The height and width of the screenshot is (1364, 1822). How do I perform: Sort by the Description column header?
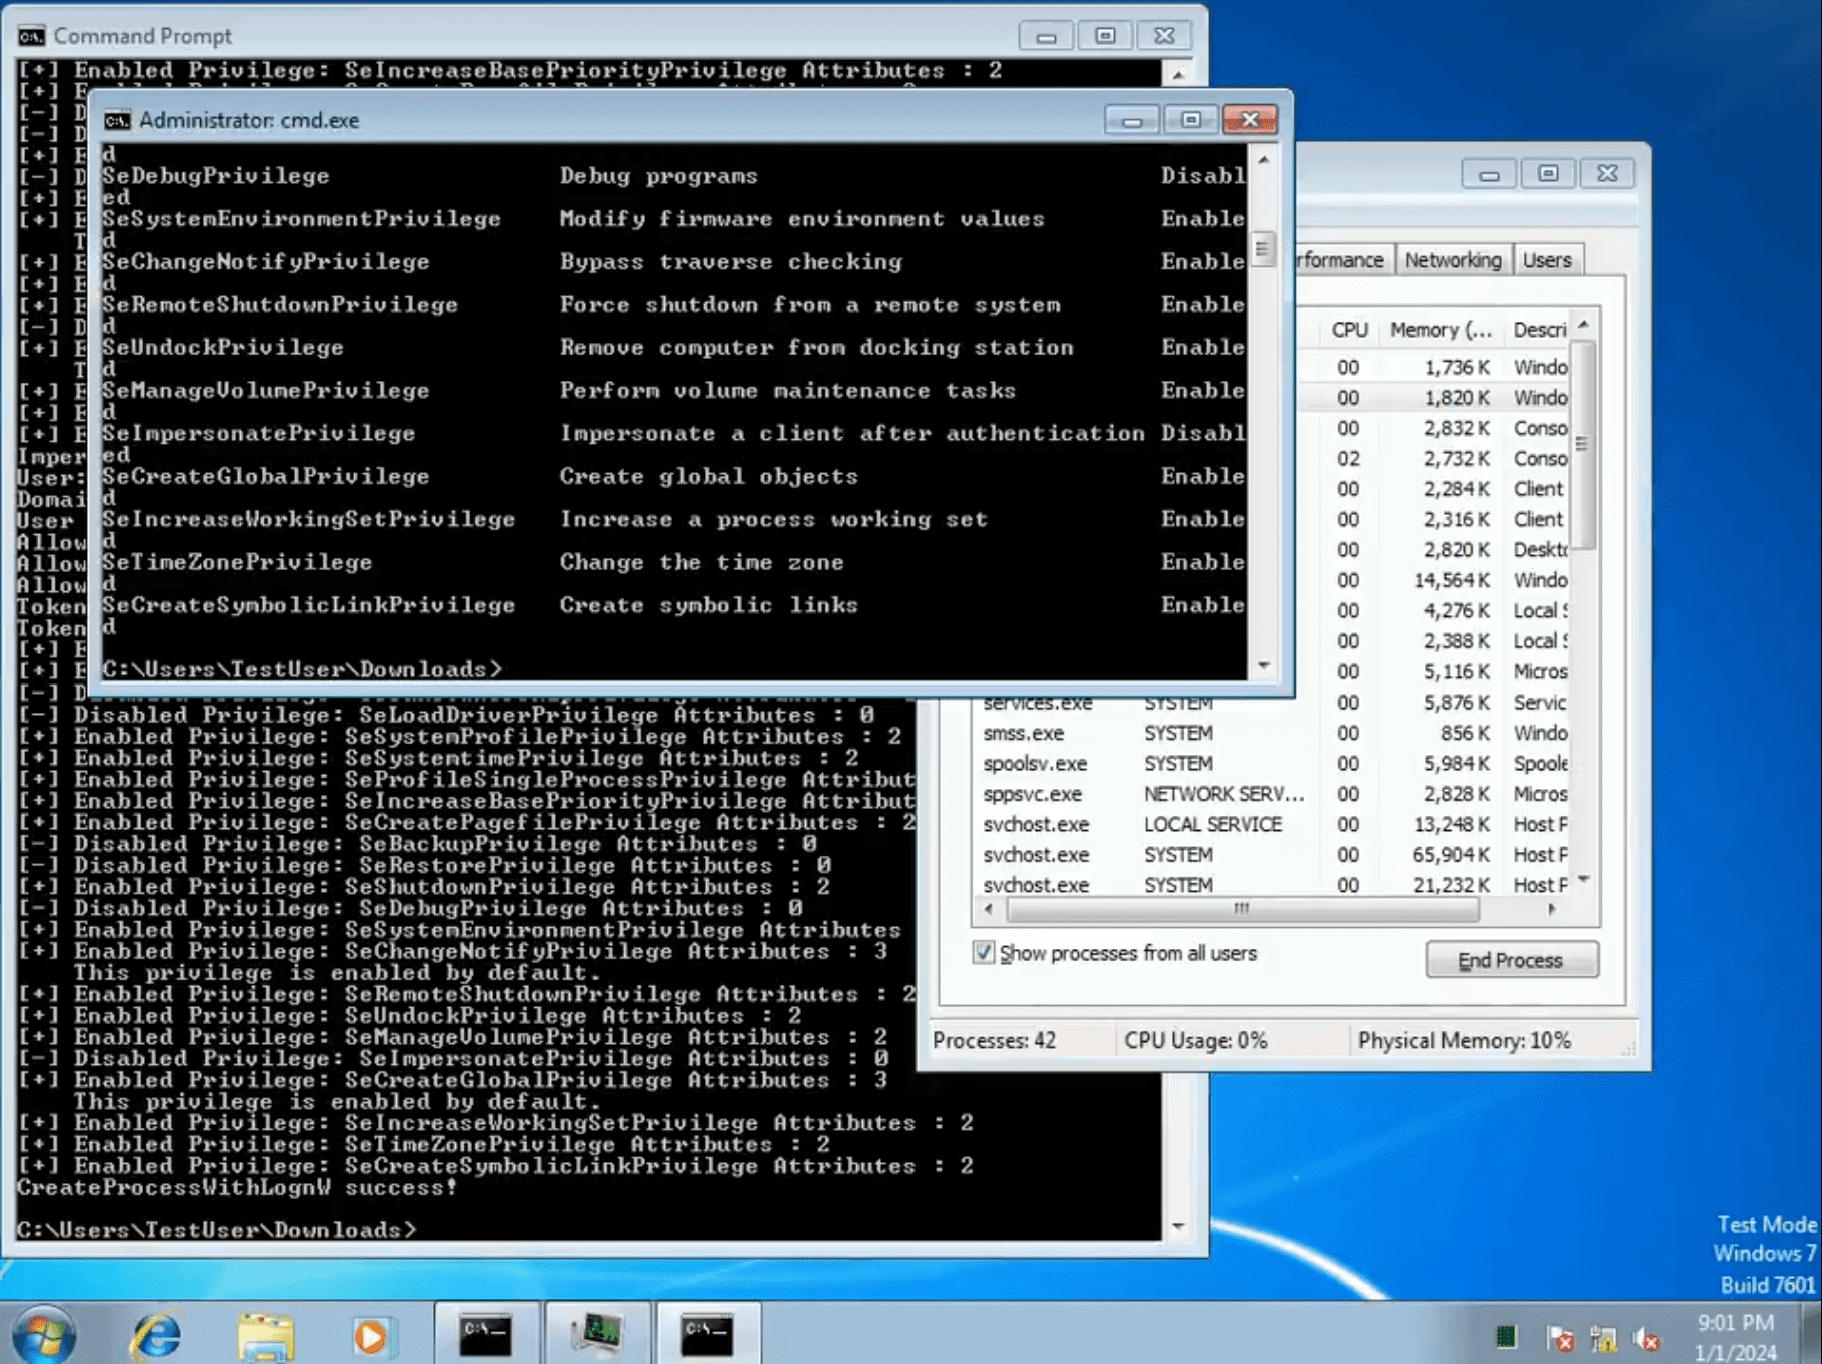(x=1538, y=330)
